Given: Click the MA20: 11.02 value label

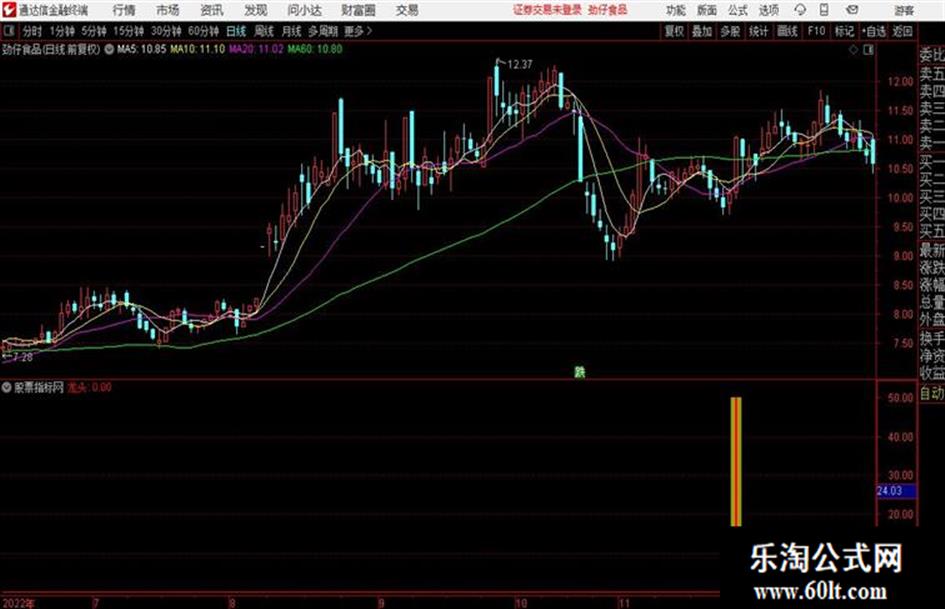Looking at the screenshot, I should [x=256, y=49].
